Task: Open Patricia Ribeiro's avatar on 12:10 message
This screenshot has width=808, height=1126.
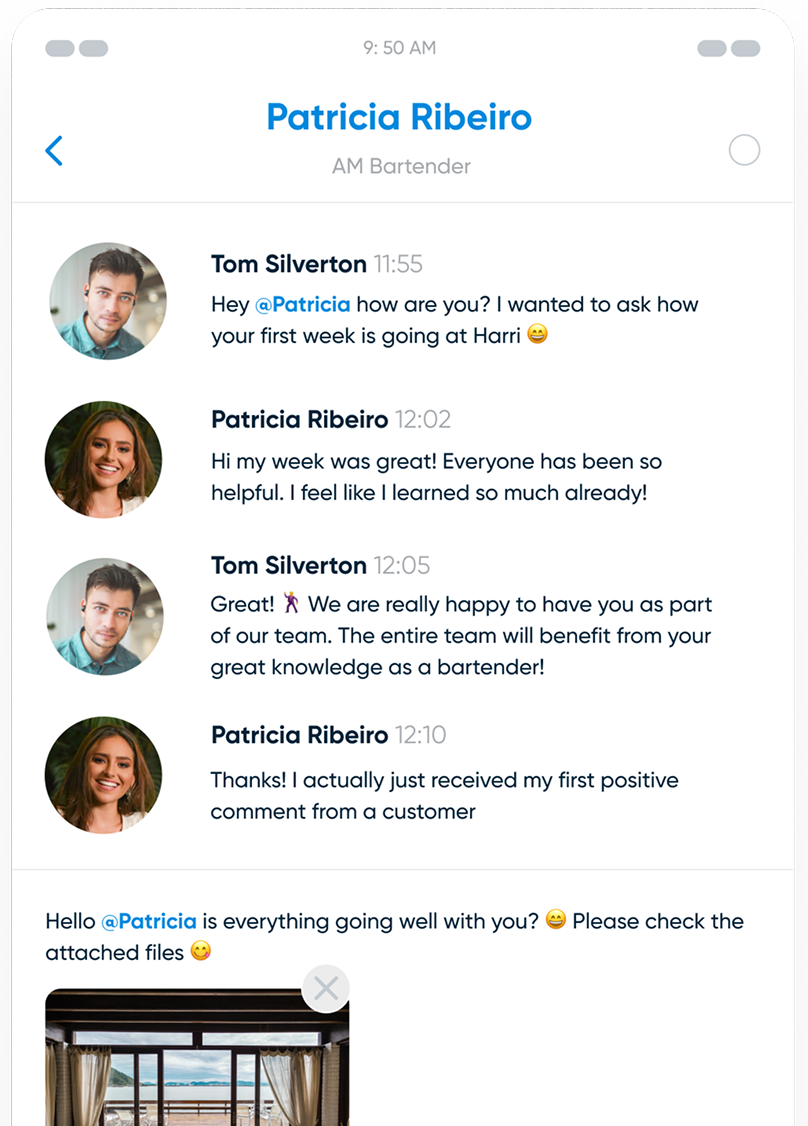Action: 104,775
